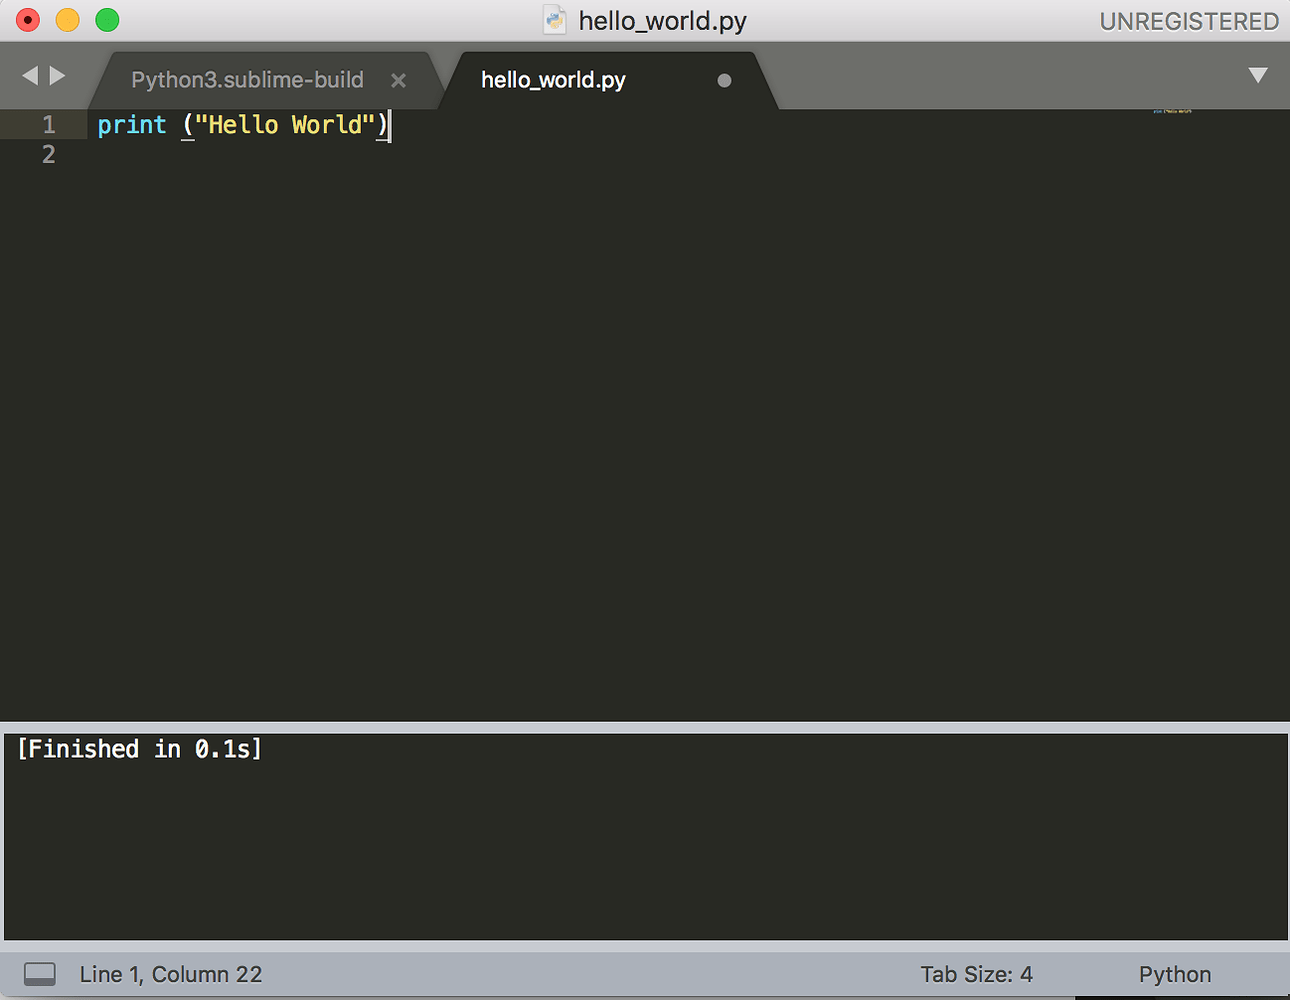Close the Python3.sublime-build tab

click(x=398, y=80)
